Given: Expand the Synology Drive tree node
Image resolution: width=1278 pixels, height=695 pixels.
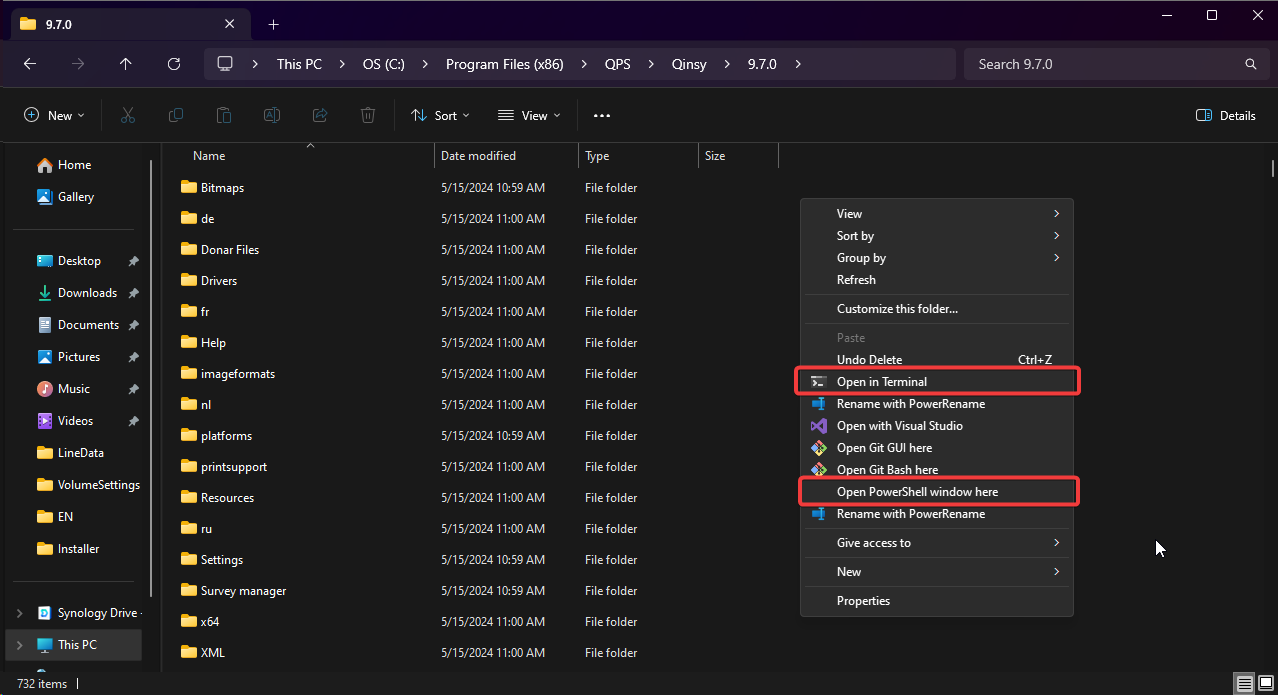Looking at the screenshot, I should pos(19,613).
